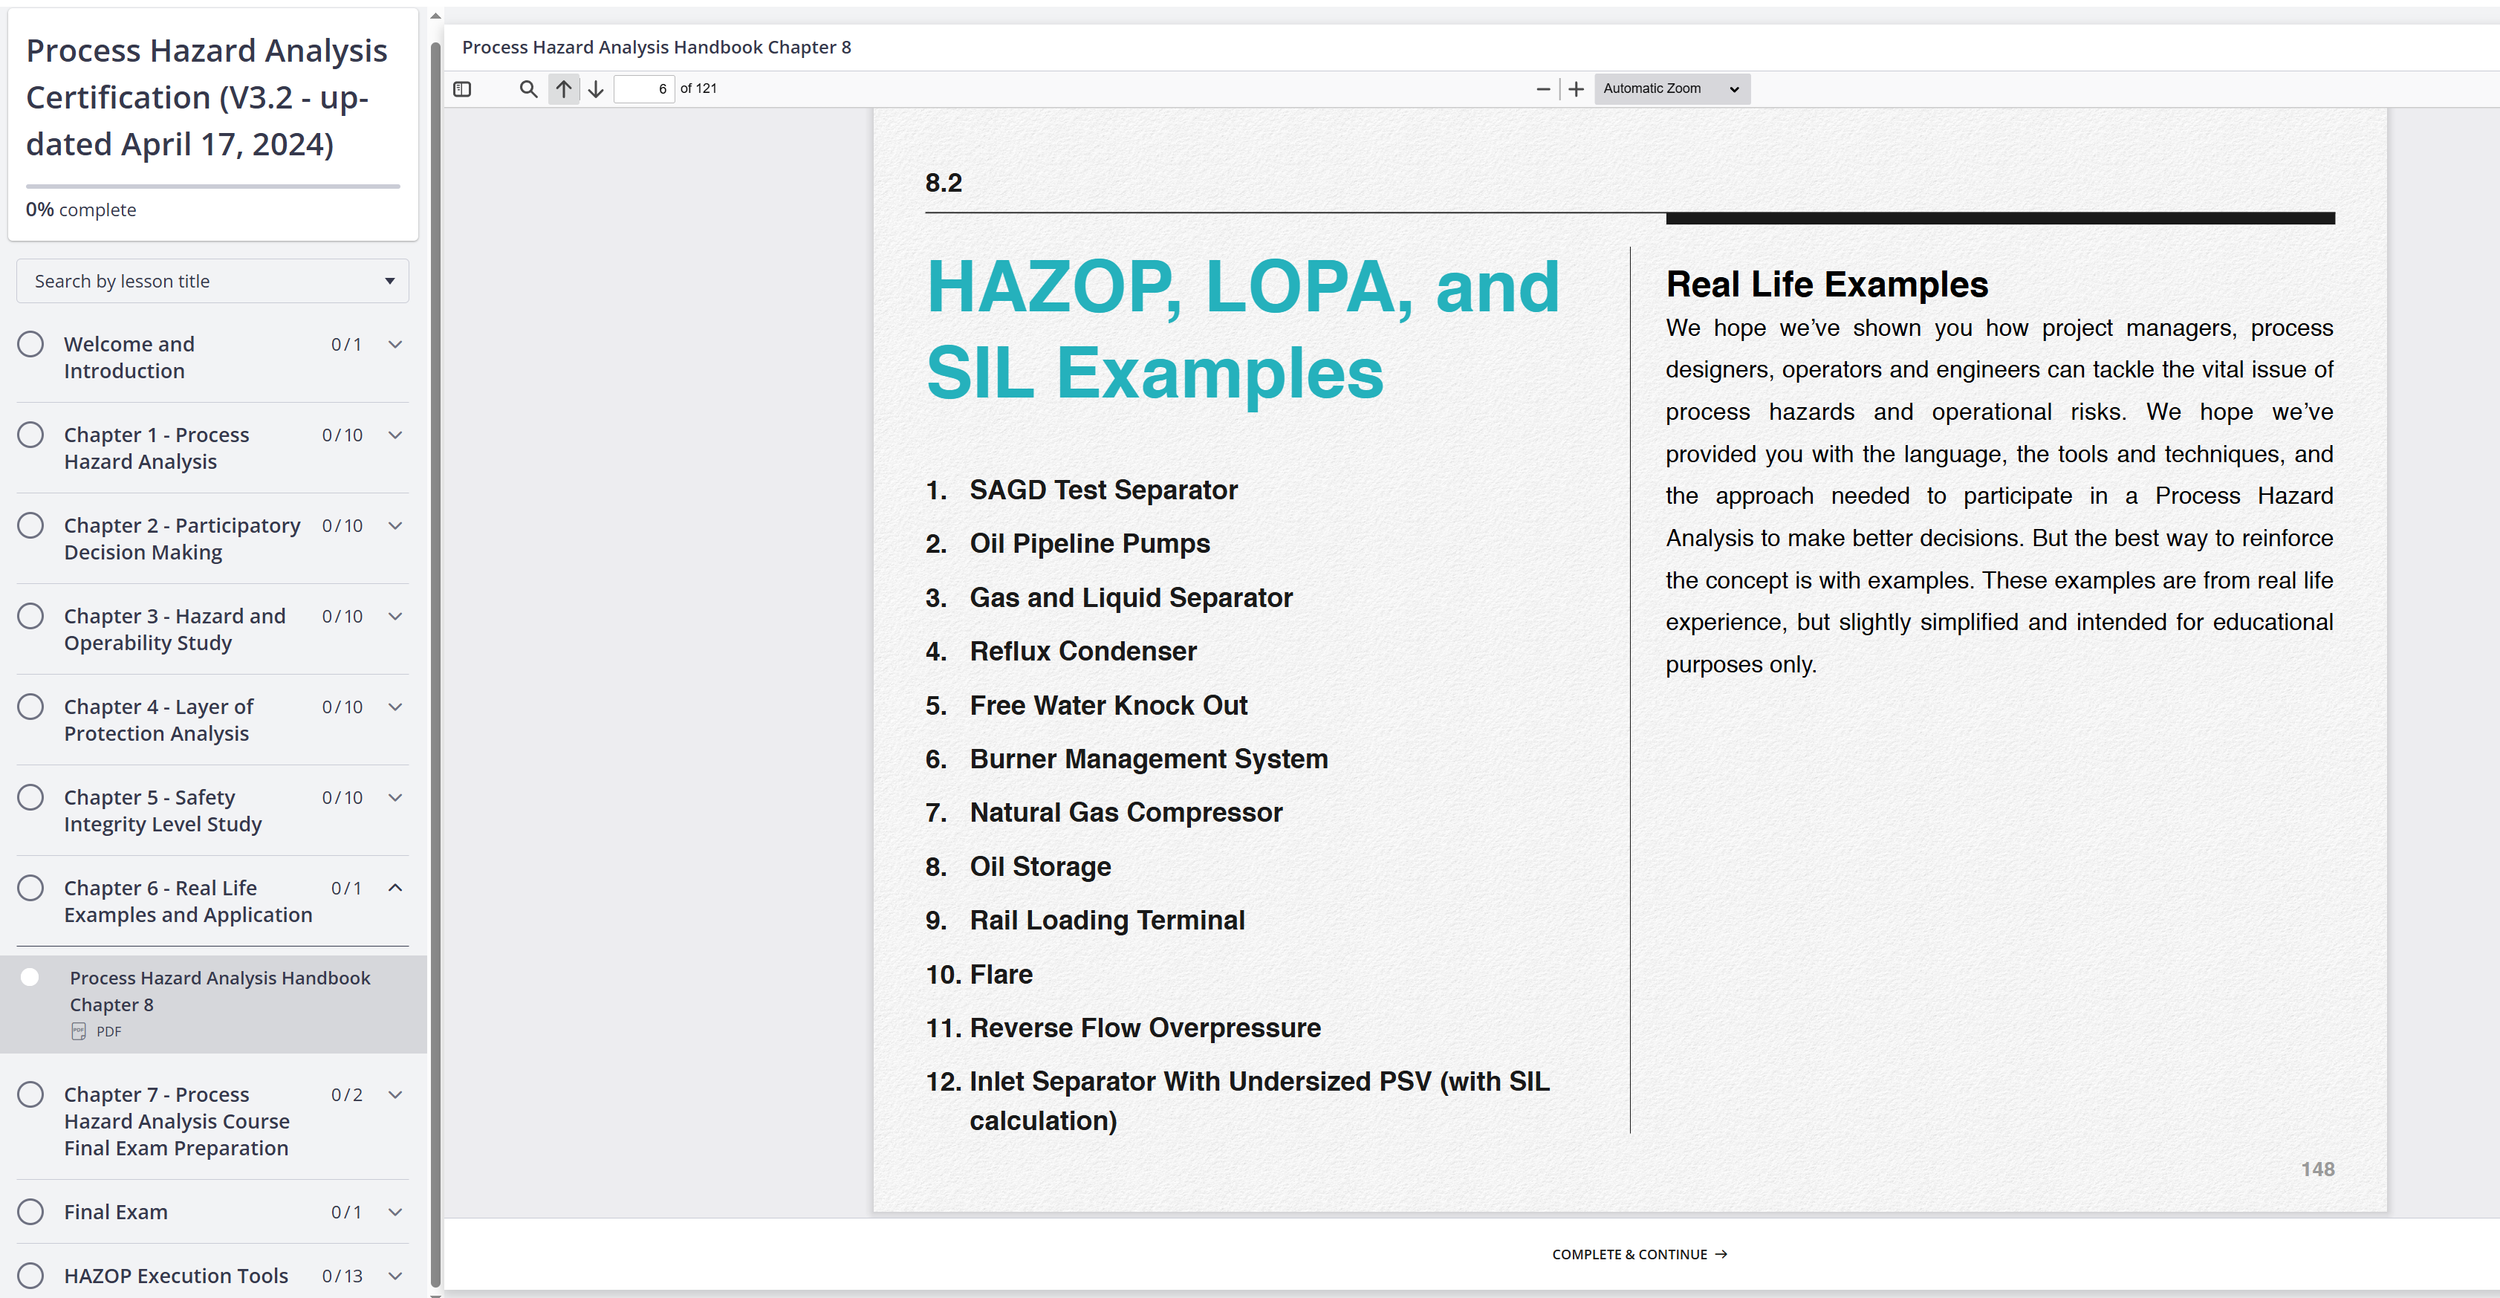The width and height of the screenshot is (2500, 1298).
Task: Toggle the PDF sidebar panel icon
Action: coord(462,89)
